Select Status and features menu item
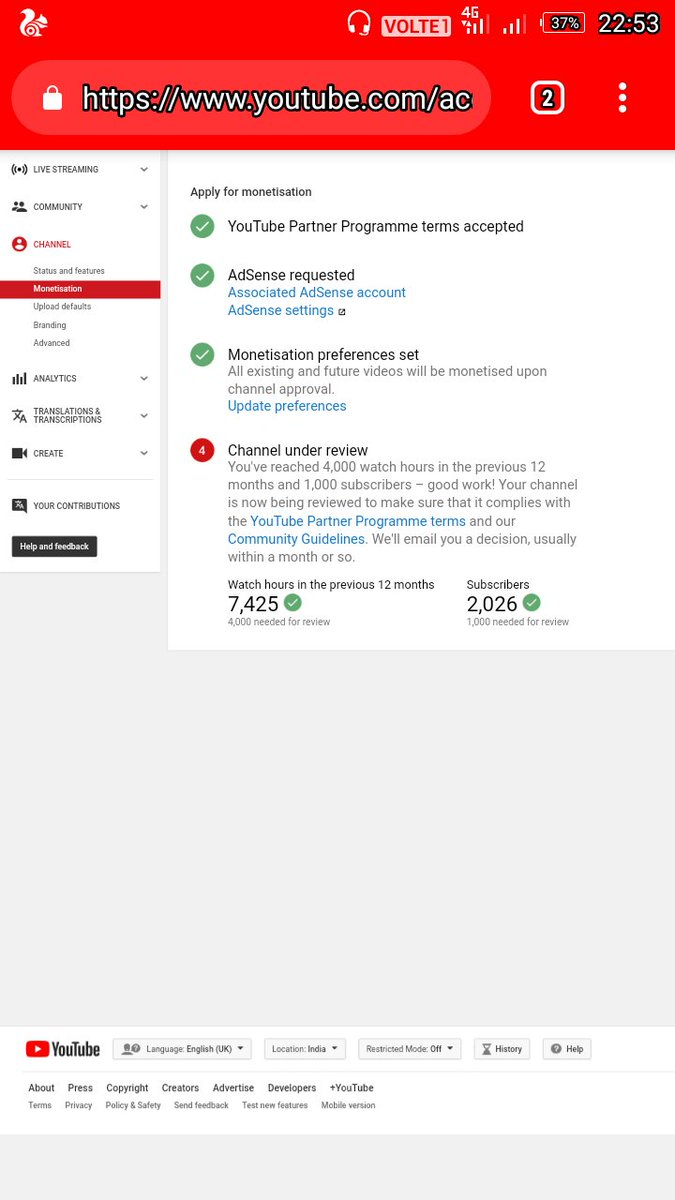Viewport: 675px width, 1200px height. (69, 271)
